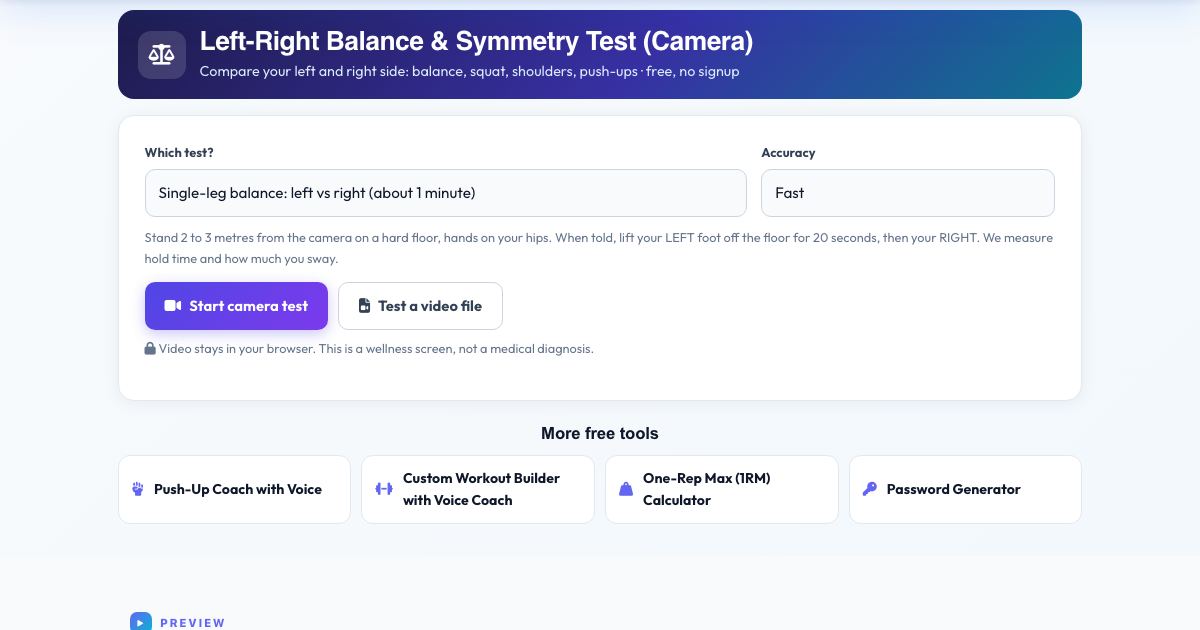Choose Test a video file
The height and width of the screenshot is (630, 1200).
pos(420,306)
